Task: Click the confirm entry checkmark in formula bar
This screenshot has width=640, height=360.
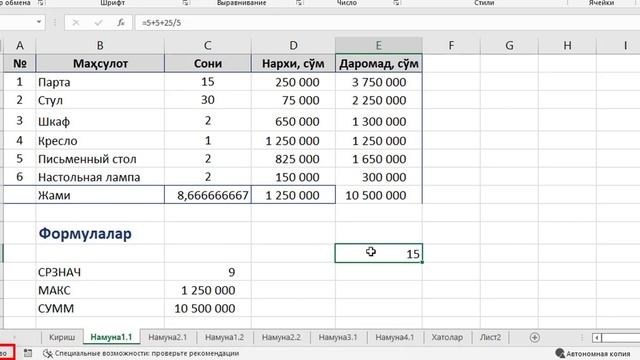Action: (x=98, y=23)
